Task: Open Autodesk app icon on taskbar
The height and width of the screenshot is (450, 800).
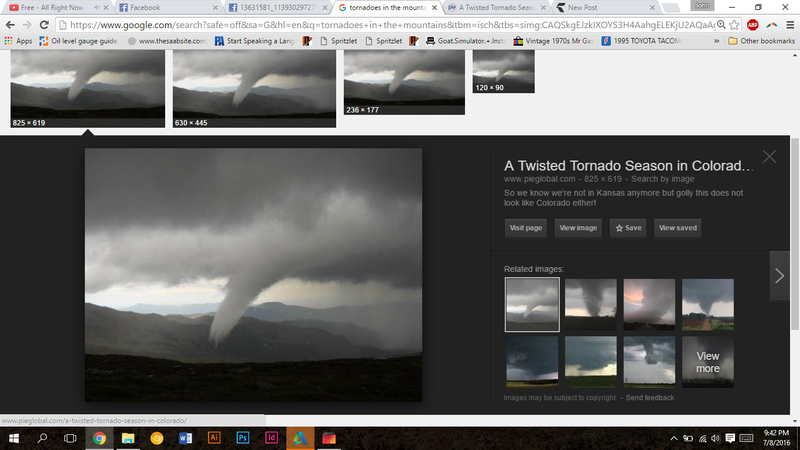Action: coord(300,438)
